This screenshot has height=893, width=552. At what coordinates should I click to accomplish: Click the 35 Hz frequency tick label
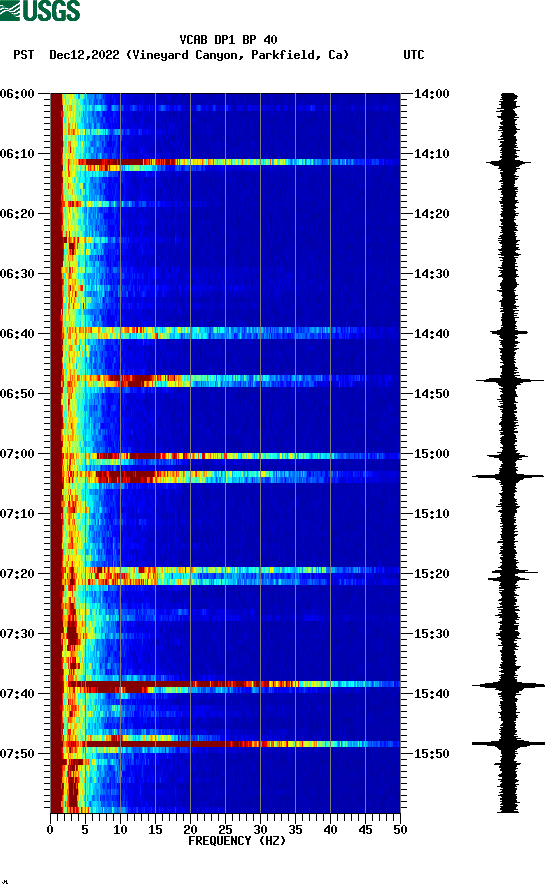(295, 830)
